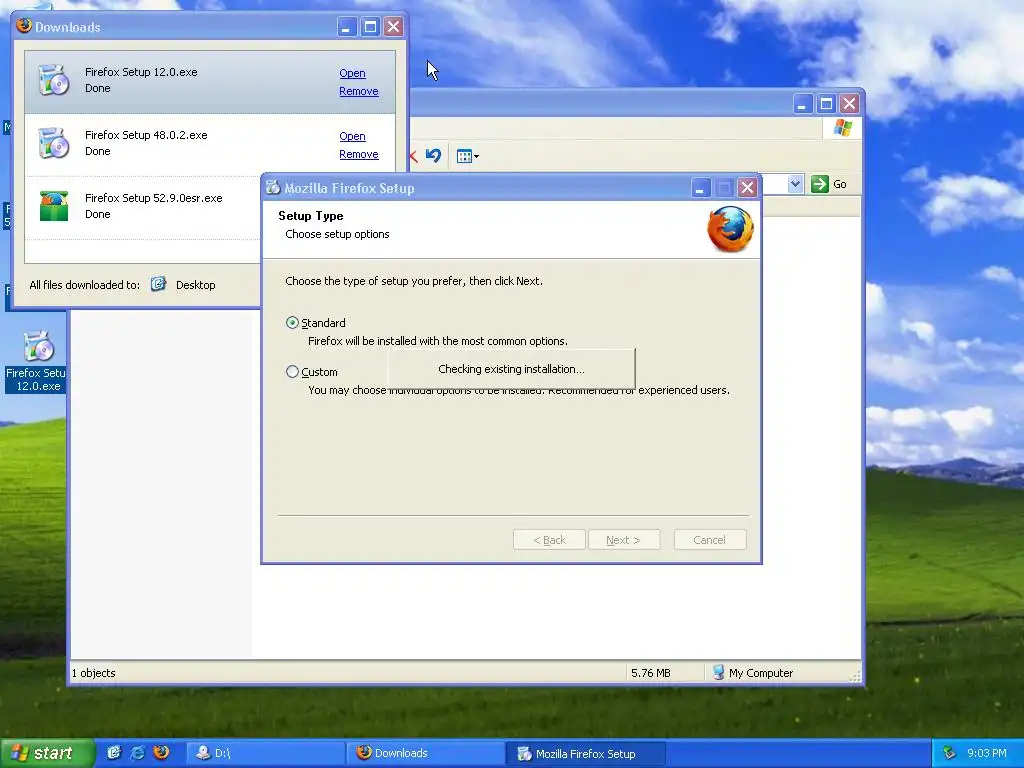
Task: Click Show Desktop quick launch icon
Action: (x=114, y=753)
